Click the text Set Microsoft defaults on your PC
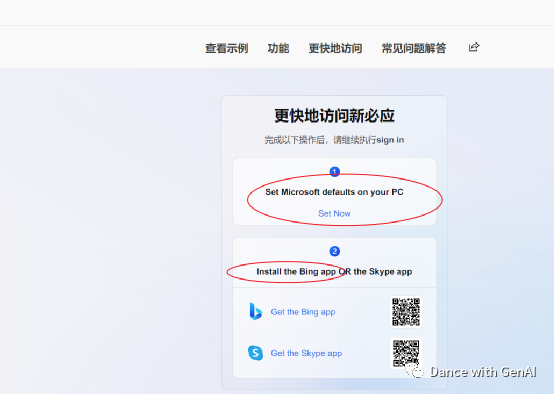Screen dimensions: 554x394 pos(334,192)
